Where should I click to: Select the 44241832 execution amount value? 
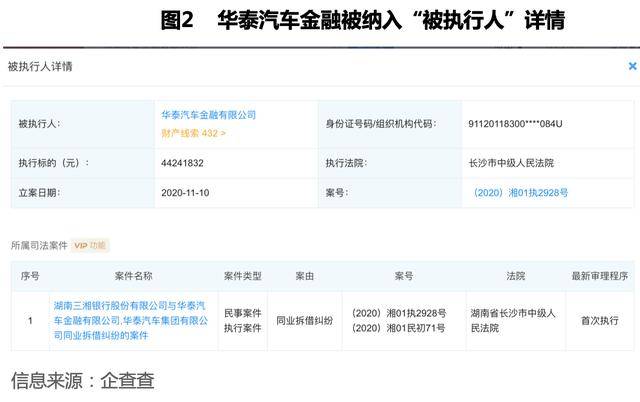[182, 163]
